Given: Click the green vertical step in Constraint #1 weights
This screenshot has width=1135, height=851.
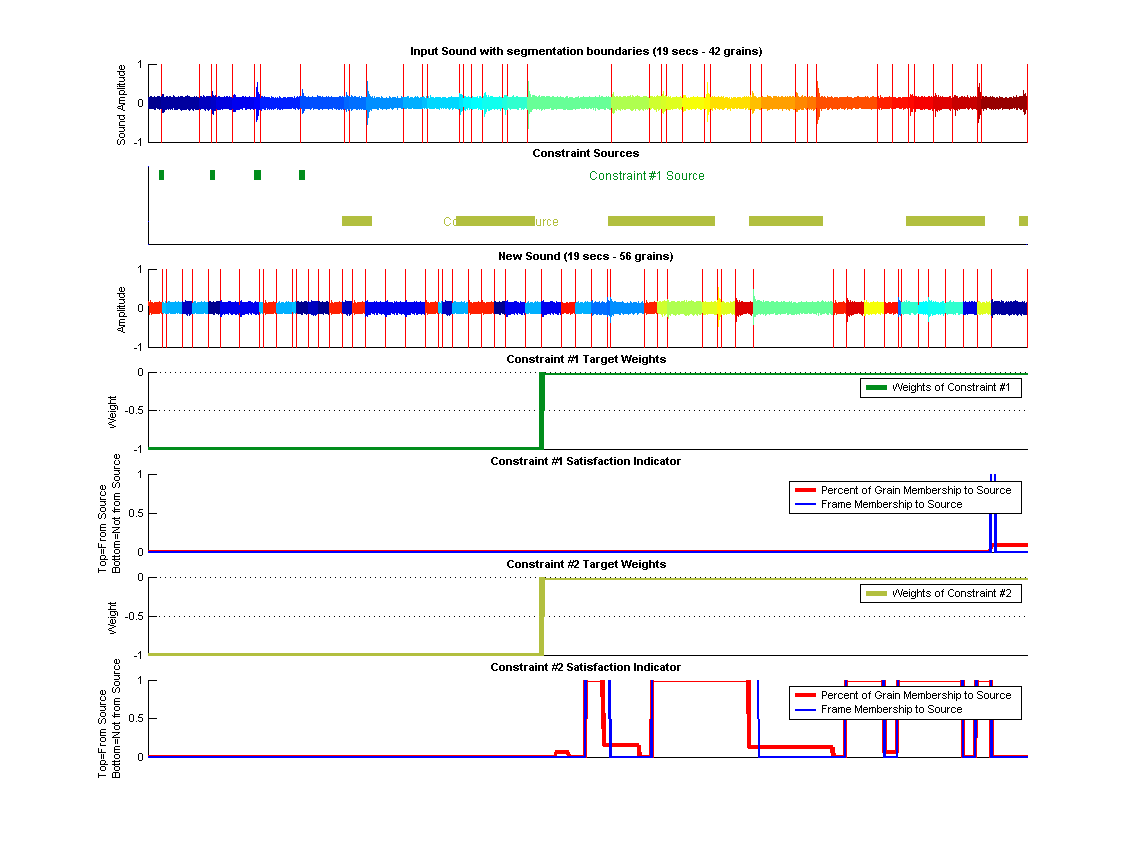Looking at the screenshot, I should coord(541,410).
